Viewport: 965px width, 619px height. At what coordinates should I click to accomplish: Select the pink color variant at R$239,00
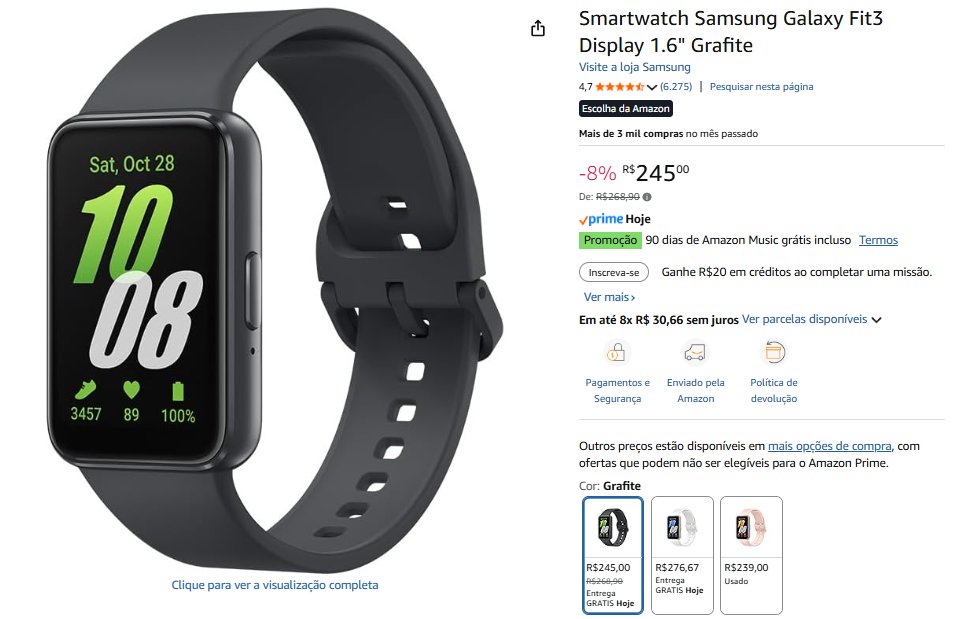pos(751,555)
